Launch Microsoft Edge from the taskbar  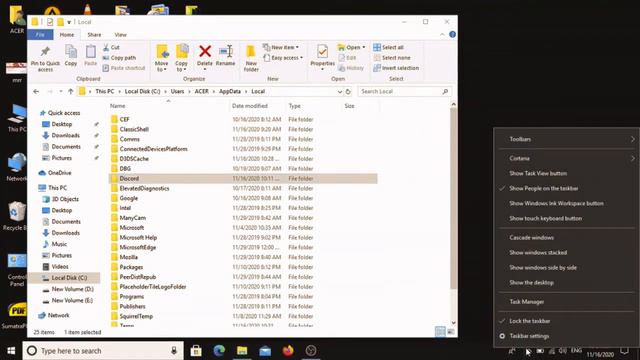[x=219, y=351]
